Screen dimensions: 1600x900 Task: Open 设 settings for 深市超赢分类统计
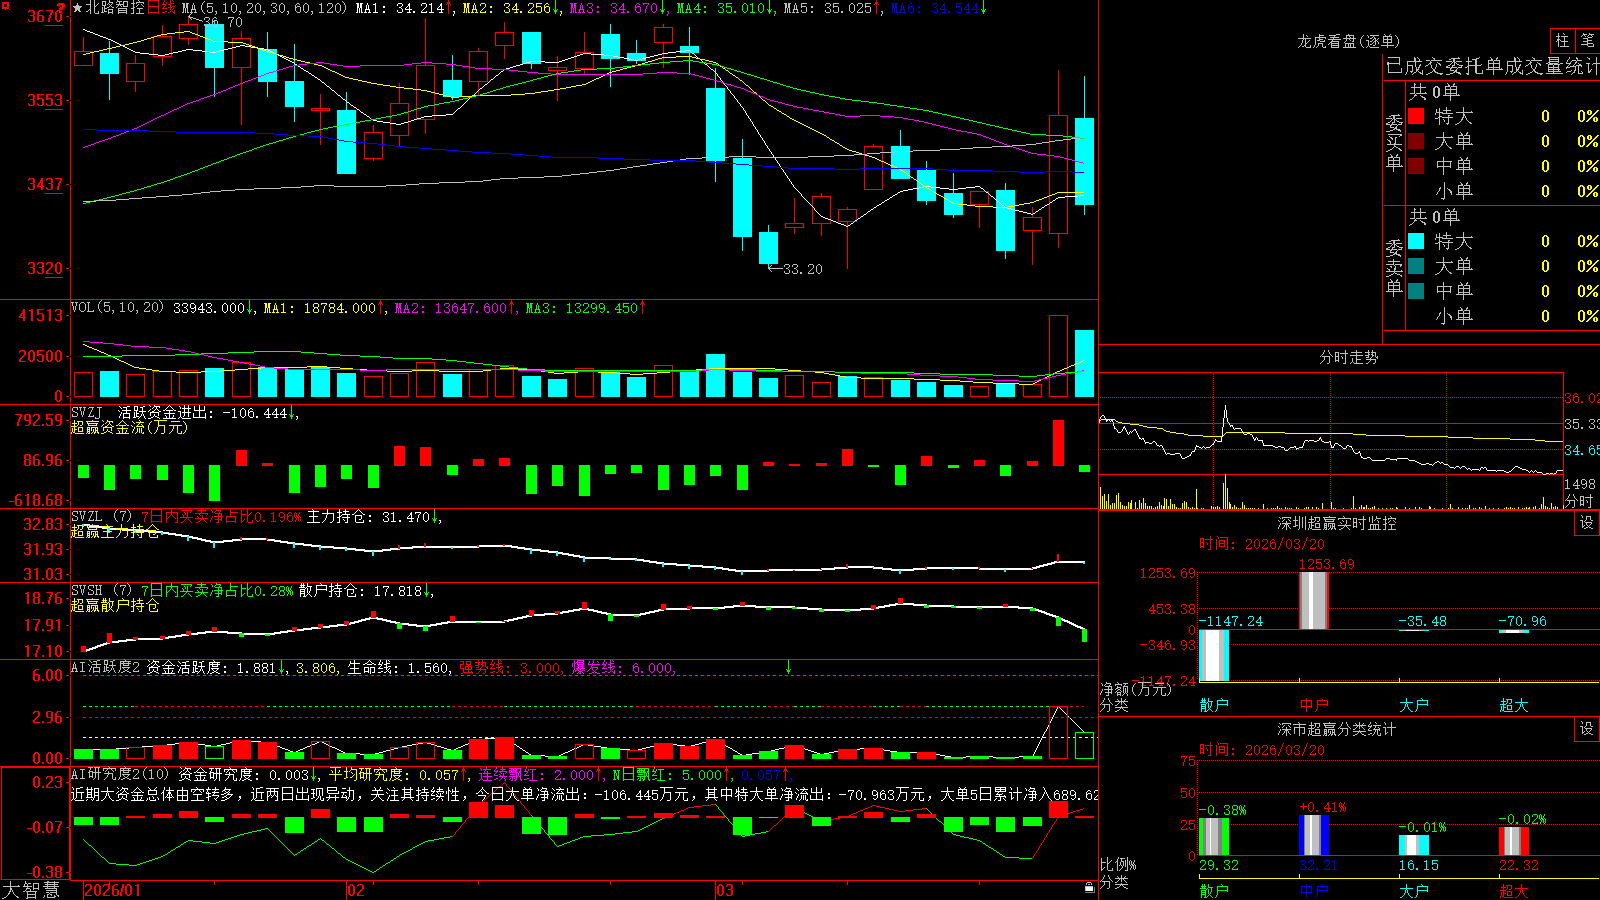(x=1587, y=729)
